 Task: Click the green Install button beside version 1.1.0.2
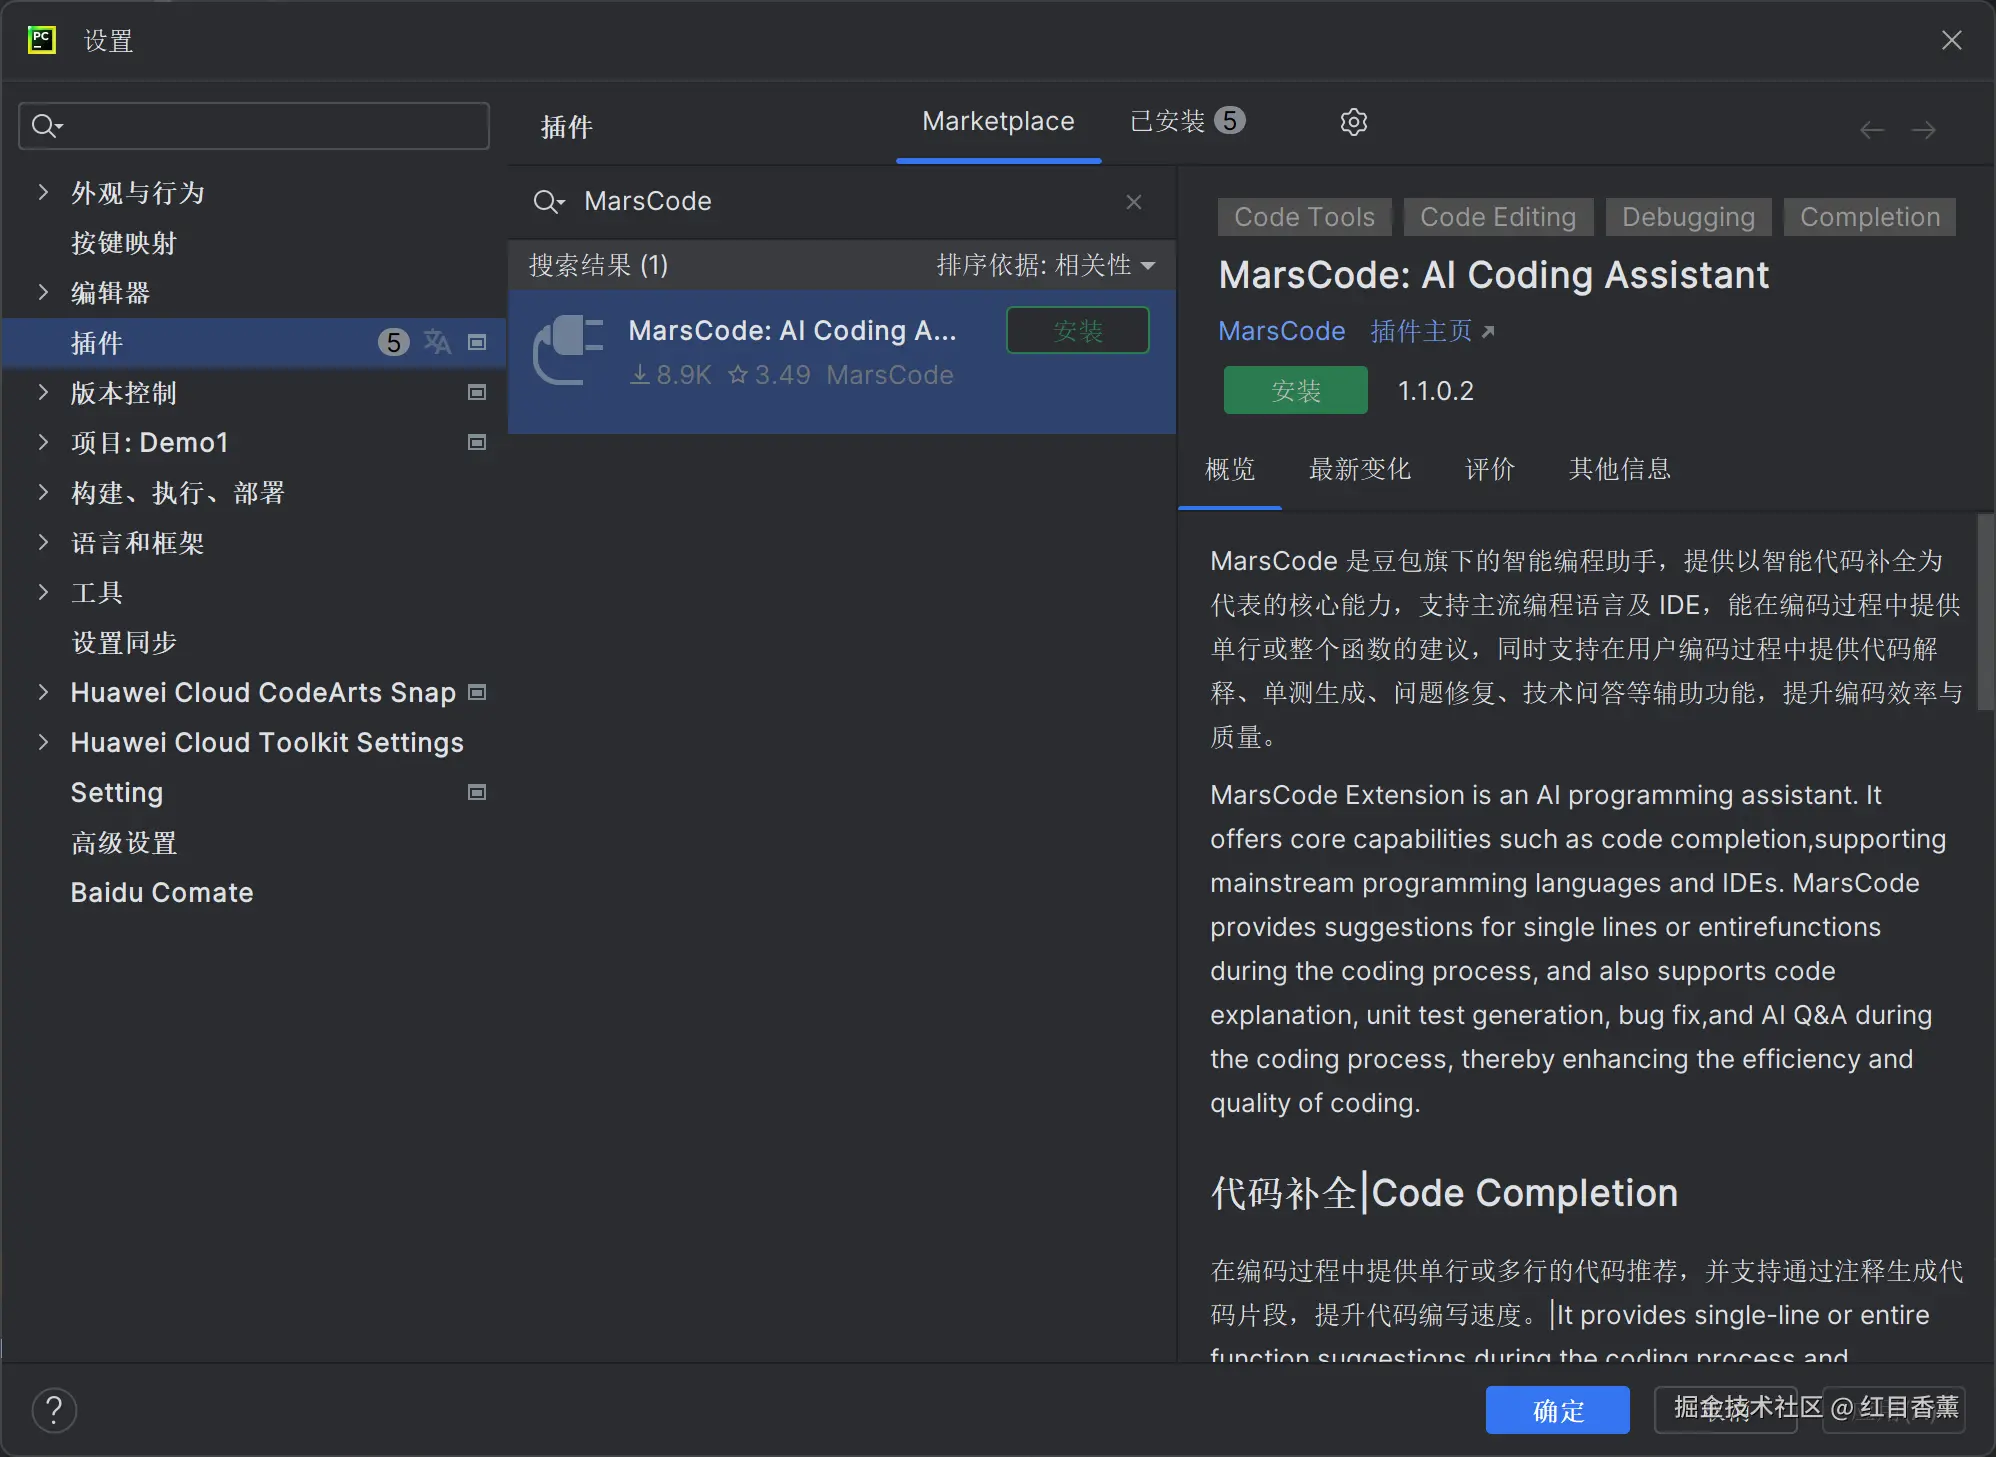pos(1295,390)
